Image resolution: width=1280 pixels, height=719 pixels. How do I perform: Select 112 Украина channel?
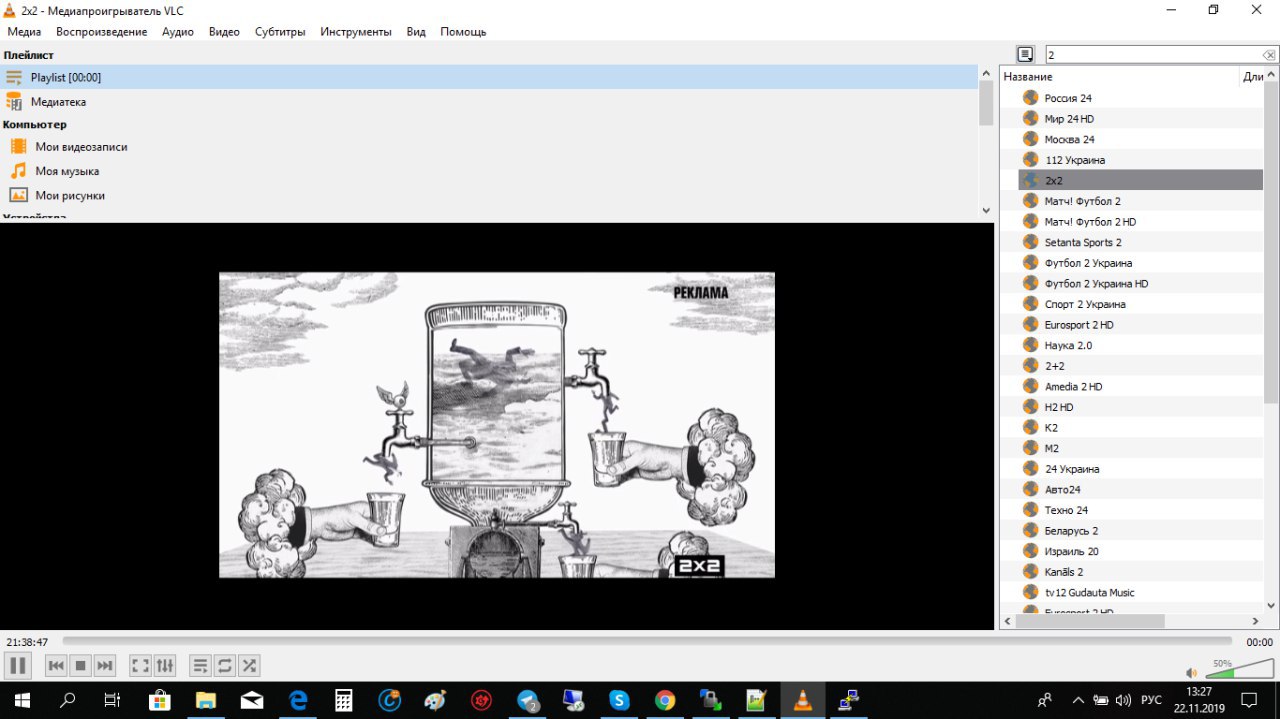point(1075,160)
